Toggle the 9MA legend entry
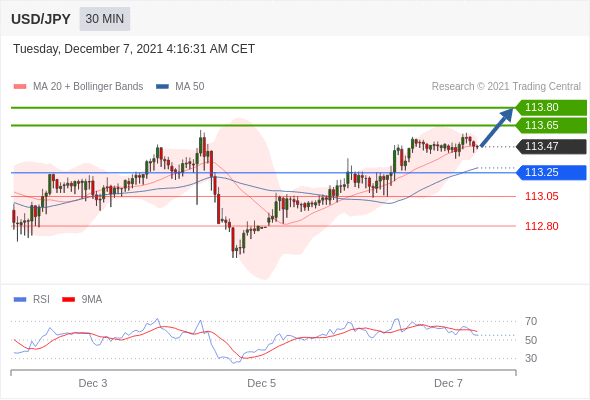590x400 pixels. pos(82,300)
